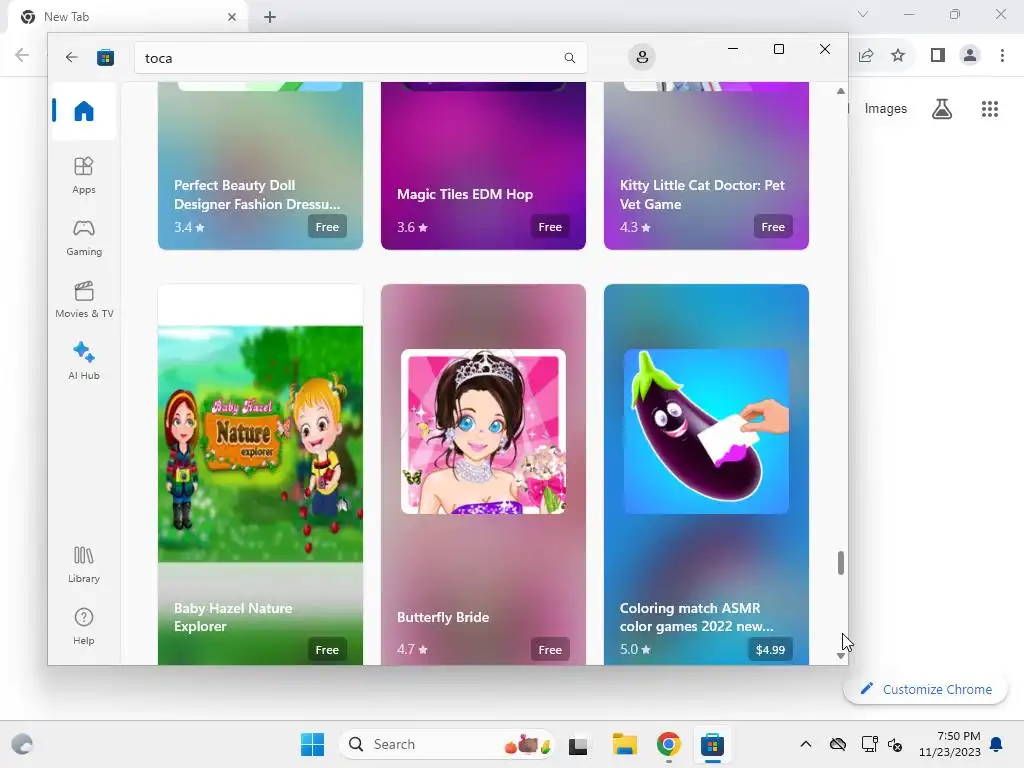Screen dimensions: 1024x768
Task: Click Free button on Kitty Little Cat Doctor
Action: click(773, 227)
